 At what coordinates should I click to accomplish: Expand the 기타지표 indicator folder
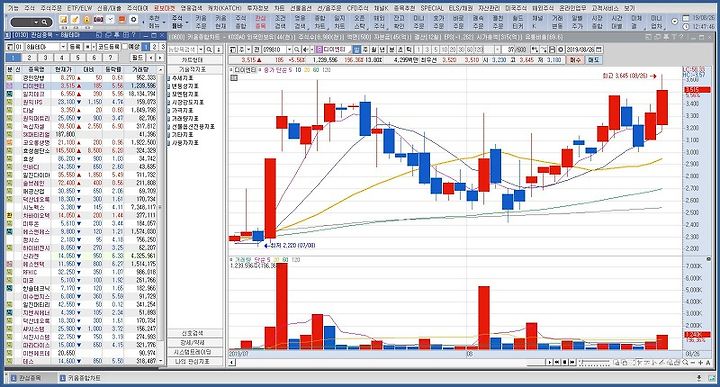coord(183,135)
